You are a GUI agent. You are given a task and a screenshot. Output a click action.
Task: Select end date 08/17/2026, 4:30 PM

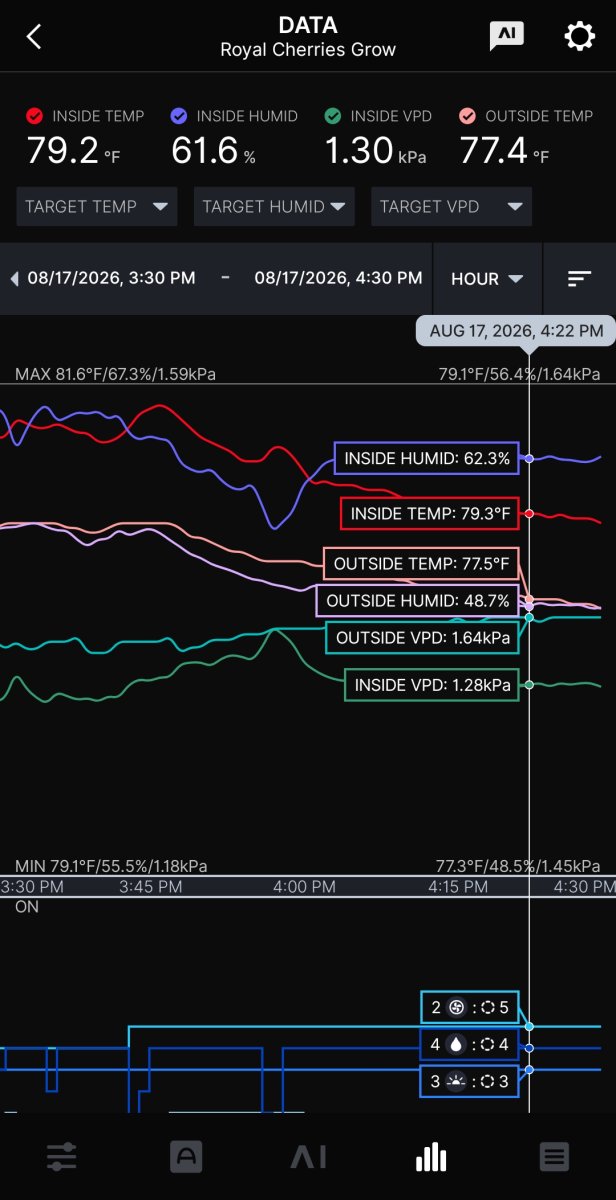[x=338, y=278]
